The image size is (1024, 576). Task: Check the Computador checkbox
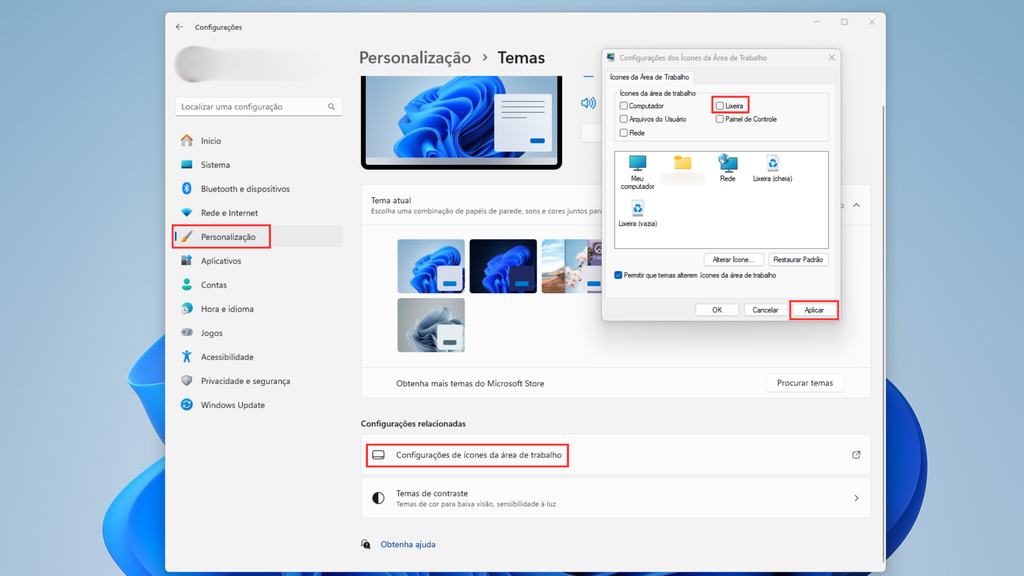(x=624, y=106)
